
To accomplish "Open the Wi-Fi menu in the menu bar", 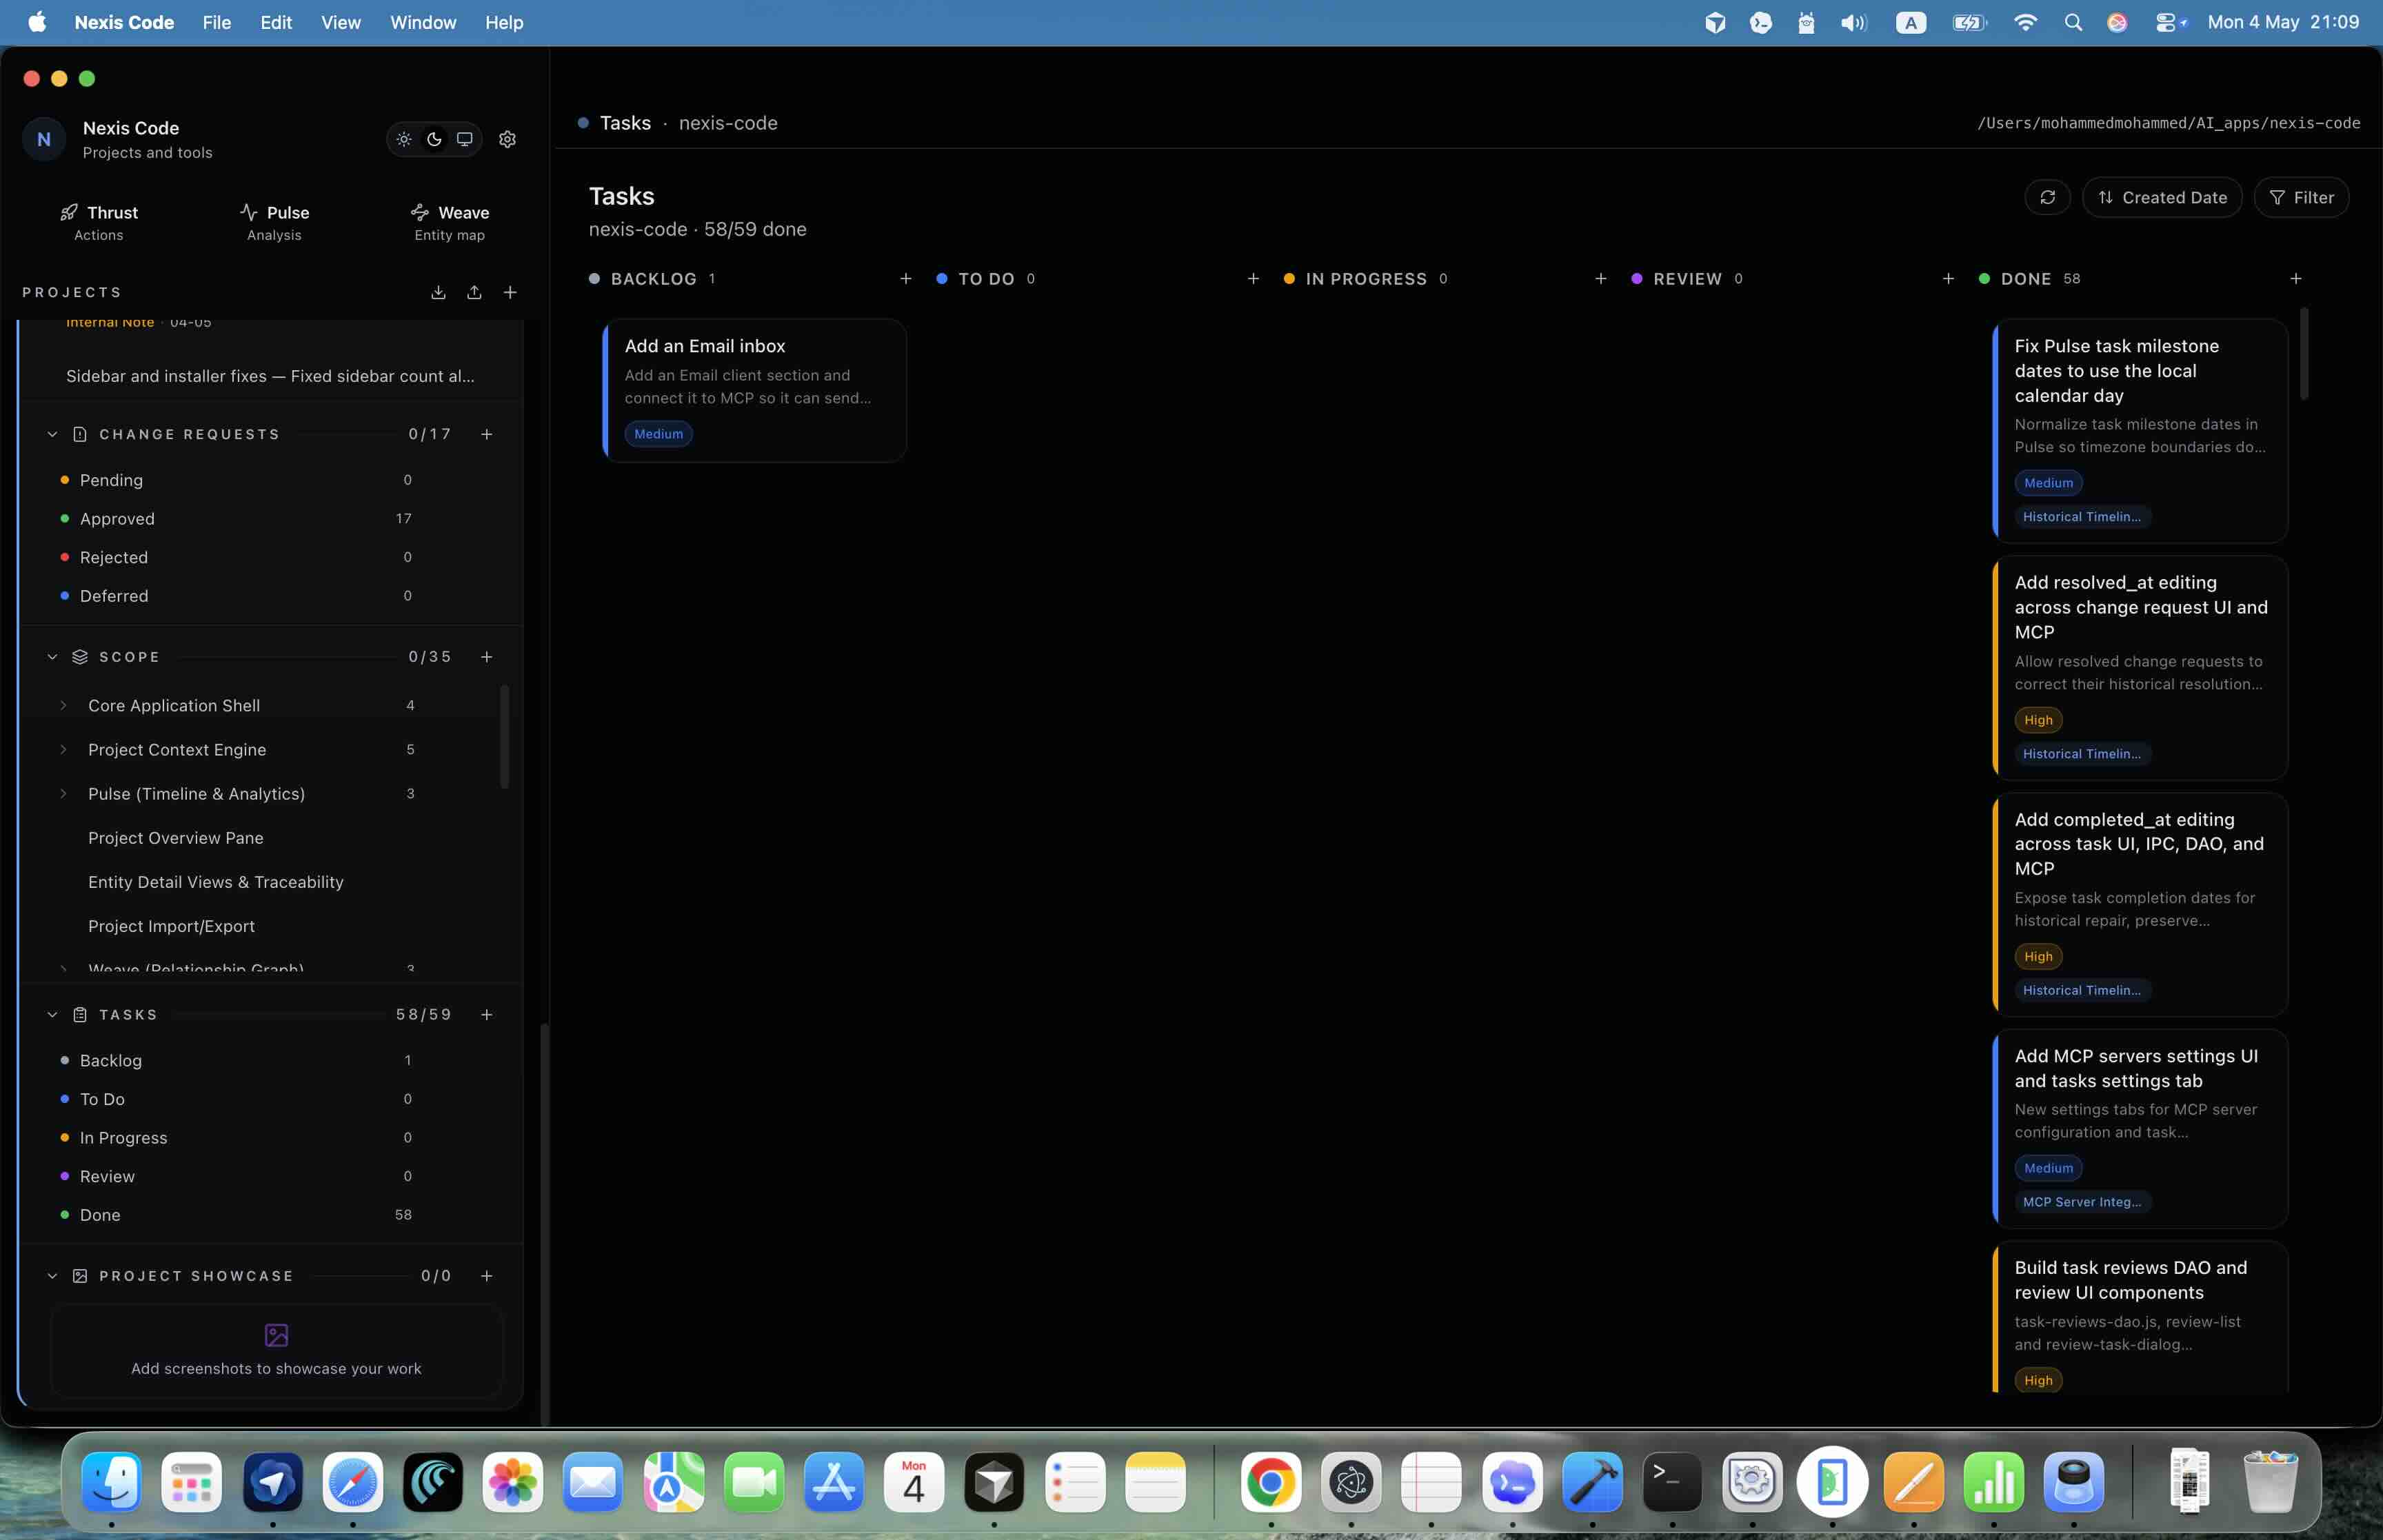I will click(2025, 22).
